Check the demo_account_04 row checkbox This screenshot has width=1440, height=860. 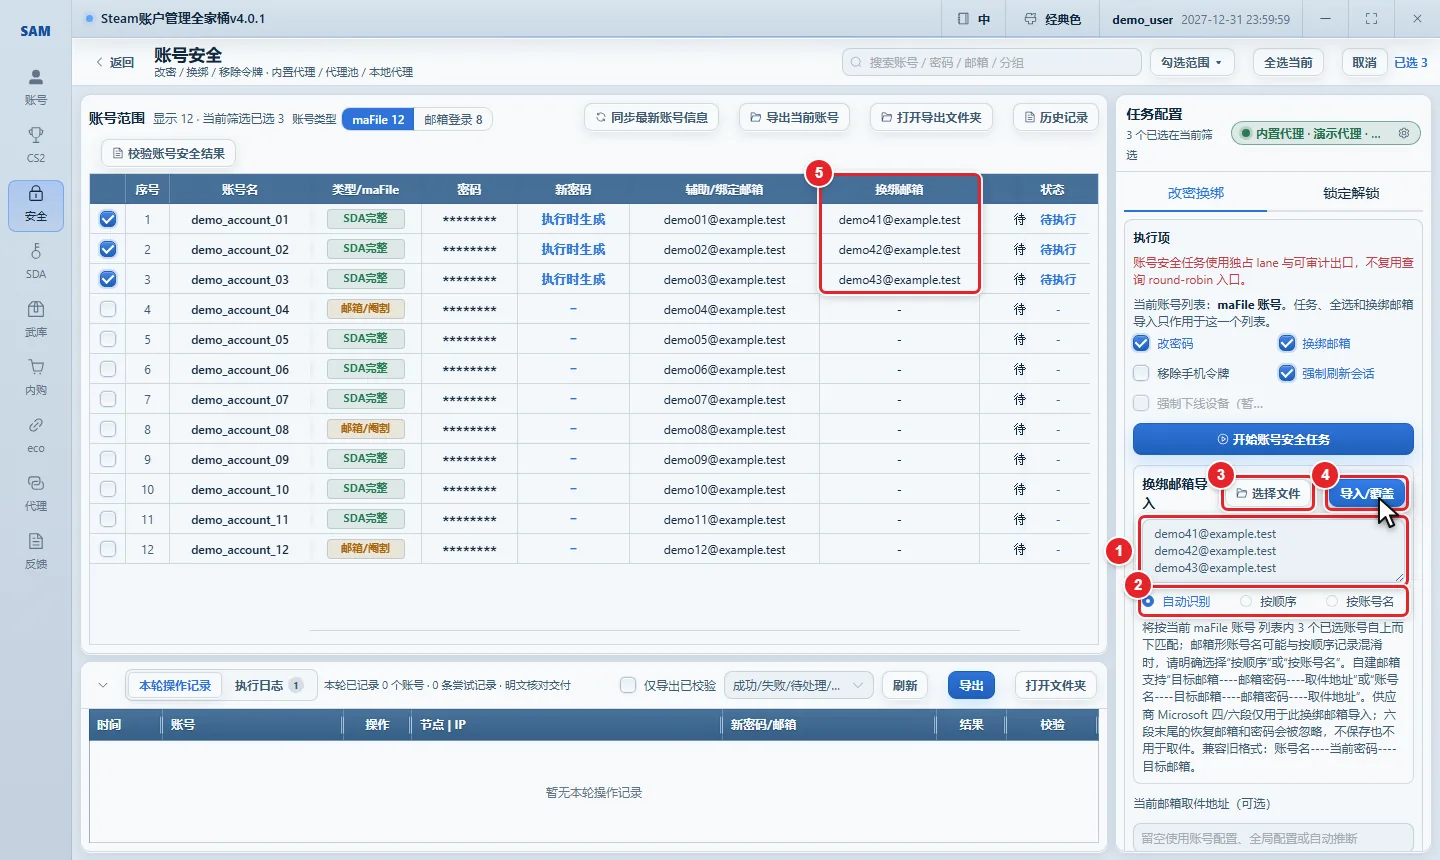(x=108, y=309)
